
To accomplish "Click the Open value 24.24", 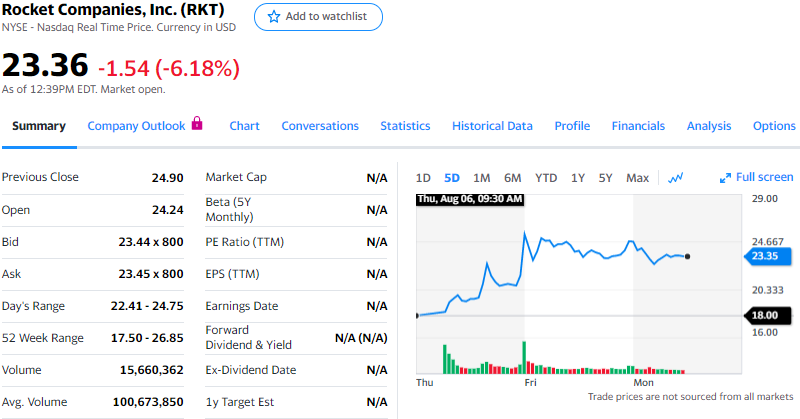I will click(167, 210).
